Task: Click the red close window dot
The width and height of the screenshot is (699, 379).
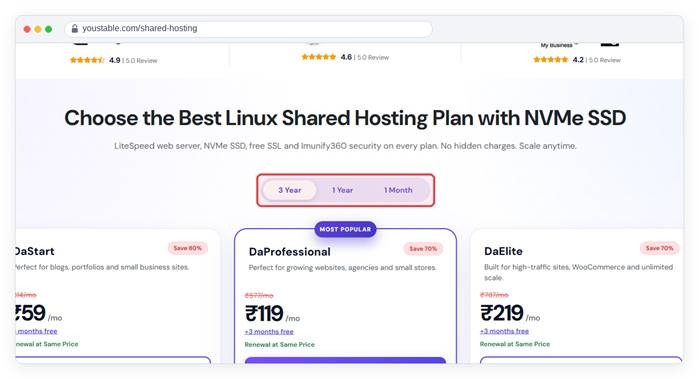Action: [27, 29]
